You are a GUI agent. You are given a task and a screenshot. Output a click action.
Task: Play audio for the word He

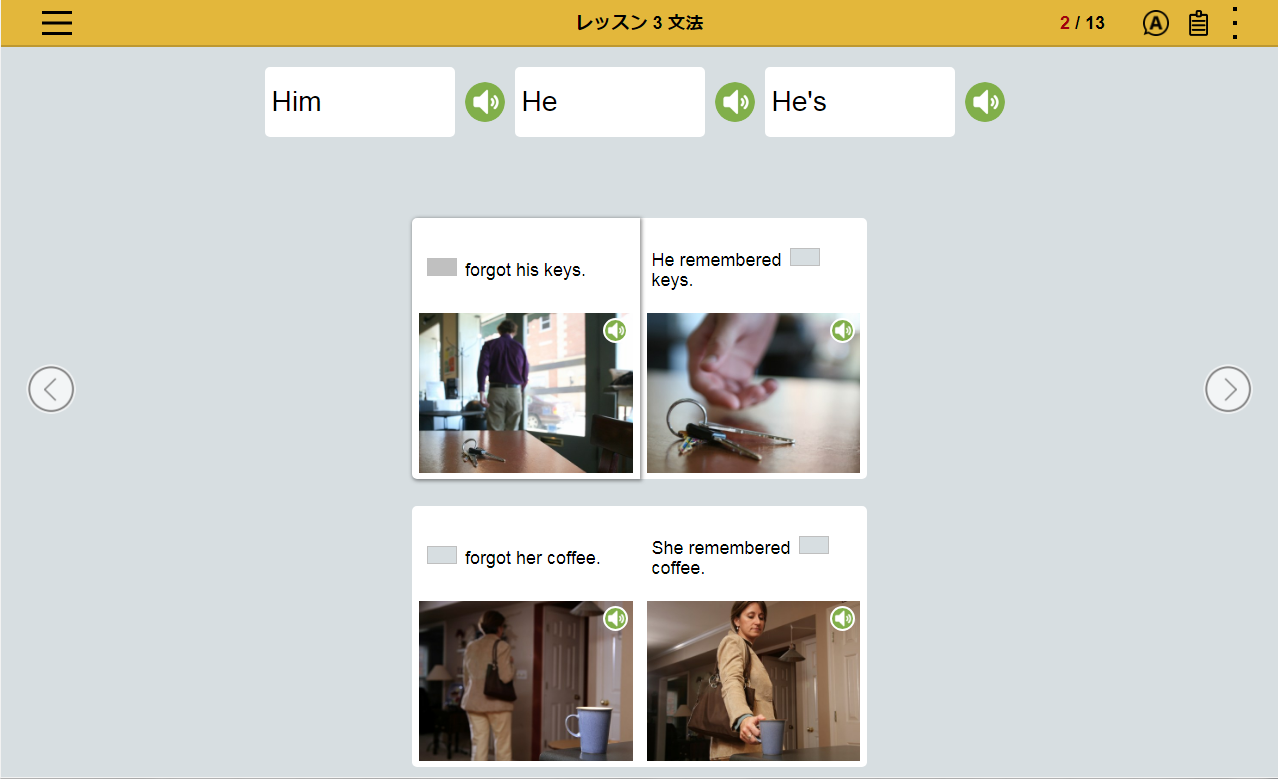[x=735, y=102]
